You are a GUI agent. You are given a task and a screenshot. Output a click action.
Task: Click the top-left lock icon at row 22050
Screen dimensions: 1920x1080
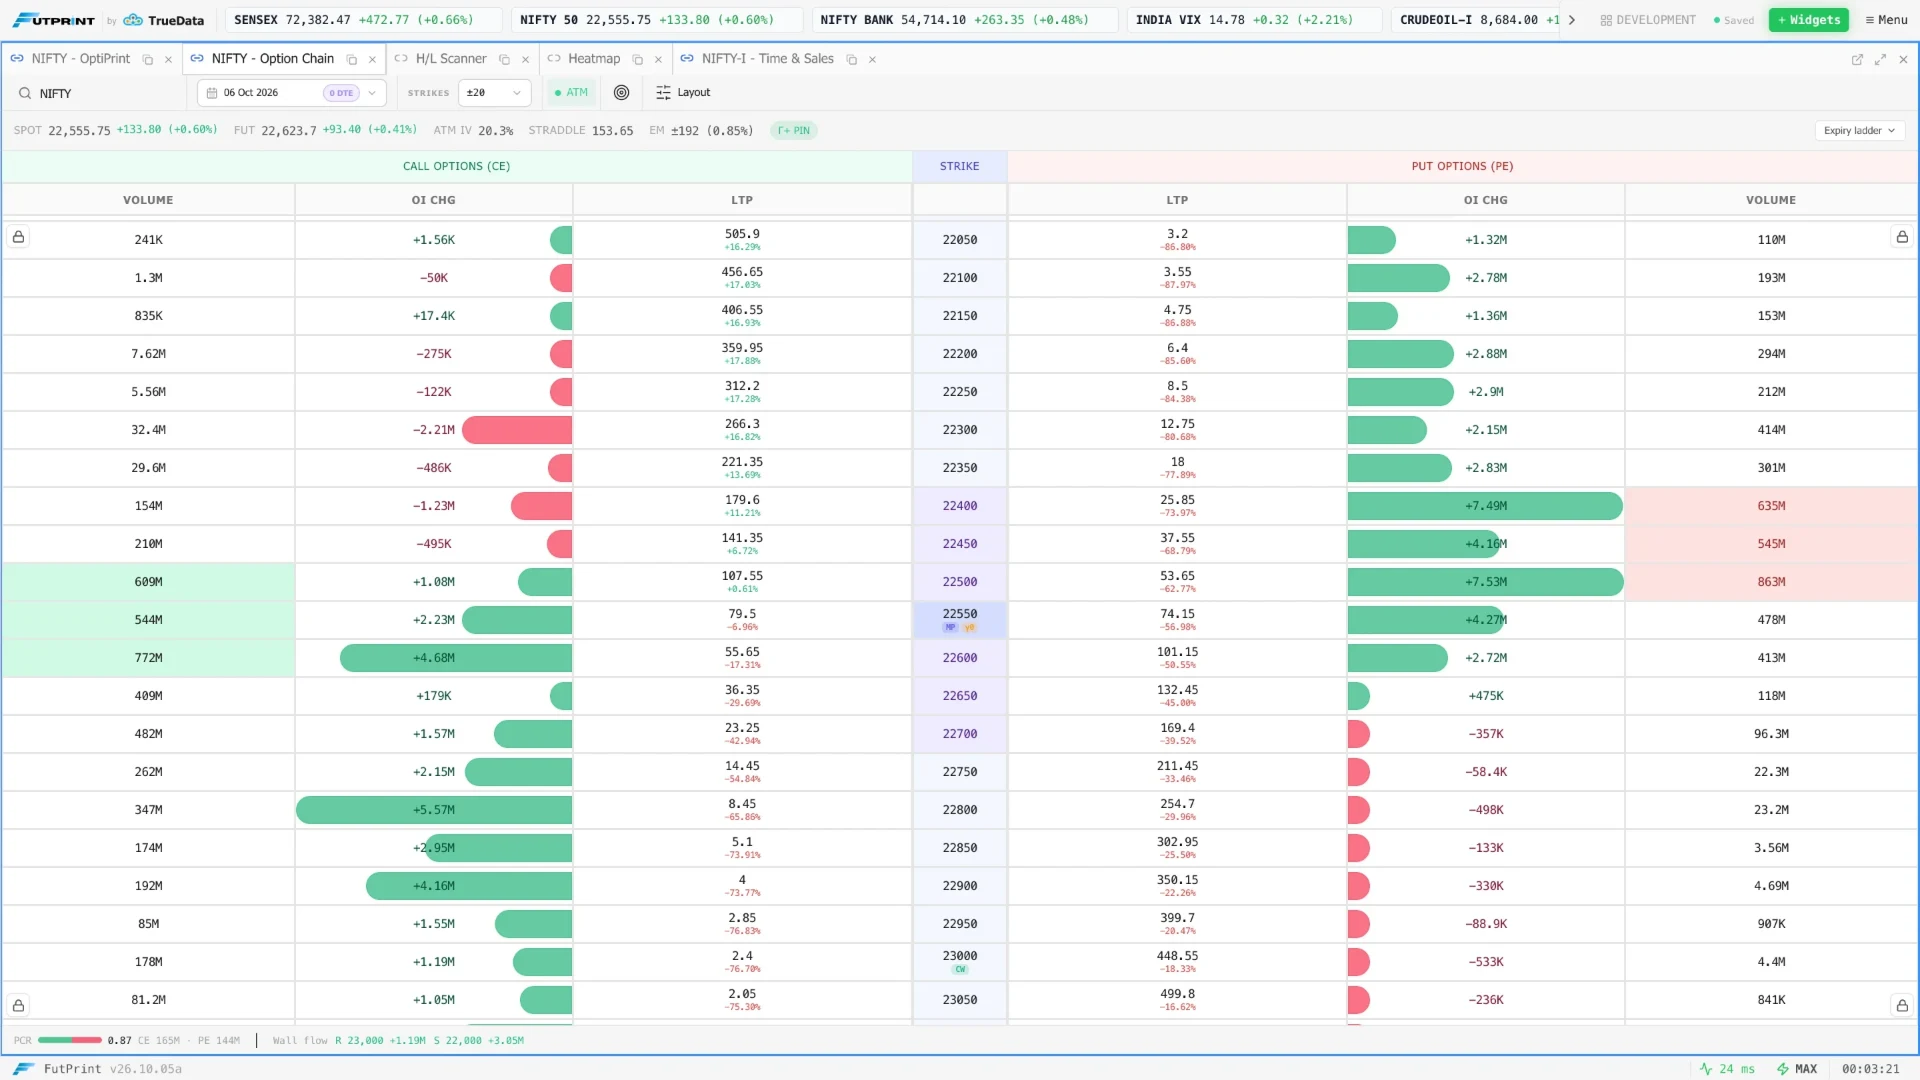click(18, 237)
